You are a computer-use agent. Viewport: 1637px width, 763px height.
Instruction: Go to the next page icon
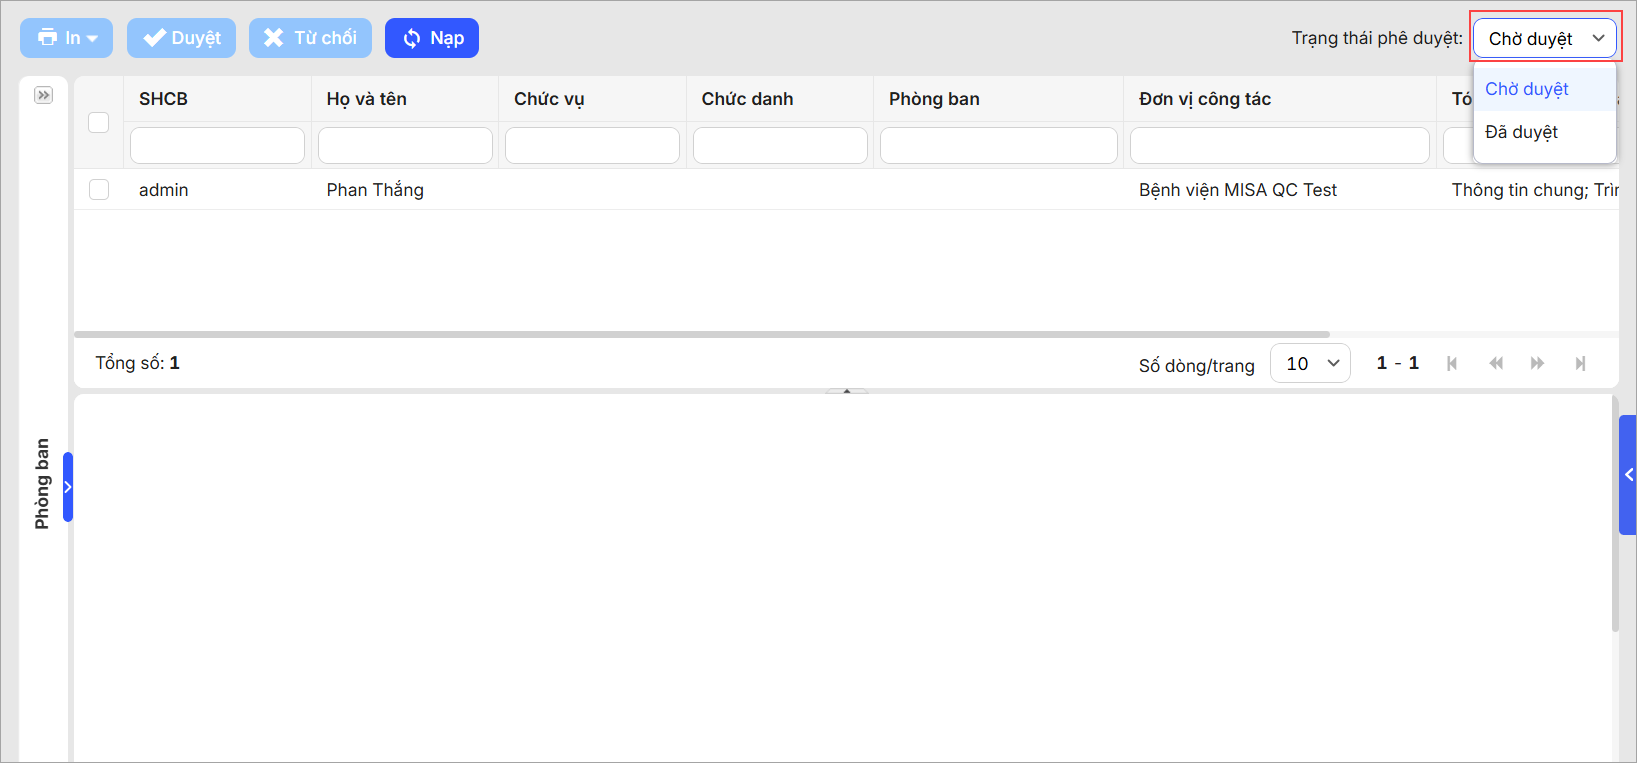(x=1537, y=363)
